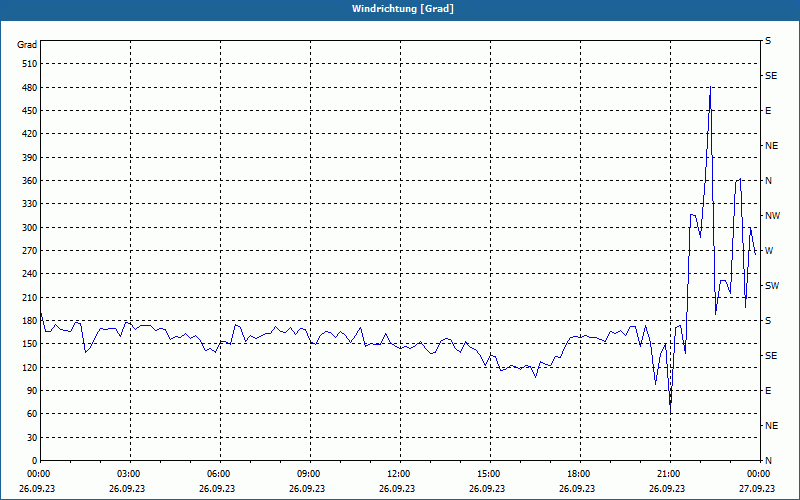Screen dimensions: 800x500
Task: Select the 06:00 time axis label
Action: tap(219, 474)
